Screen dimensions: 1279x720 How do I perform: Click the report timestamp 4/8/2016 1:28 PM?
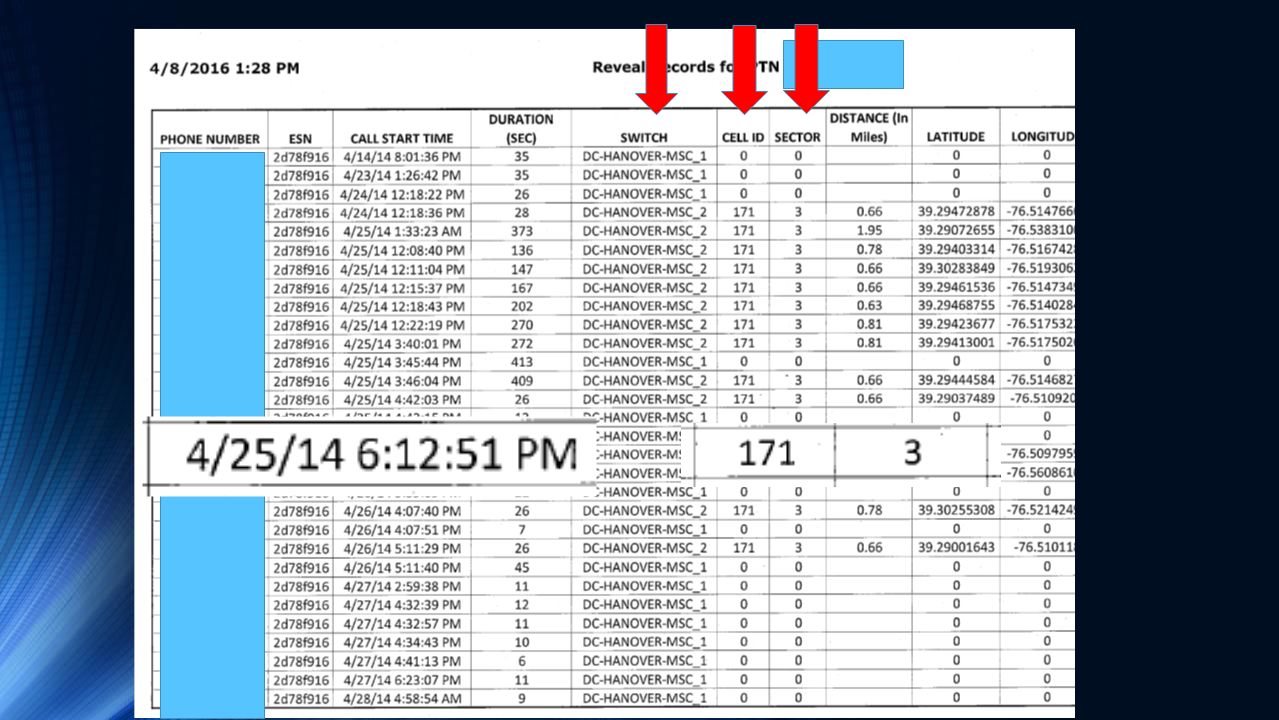[x=224, y=69]
